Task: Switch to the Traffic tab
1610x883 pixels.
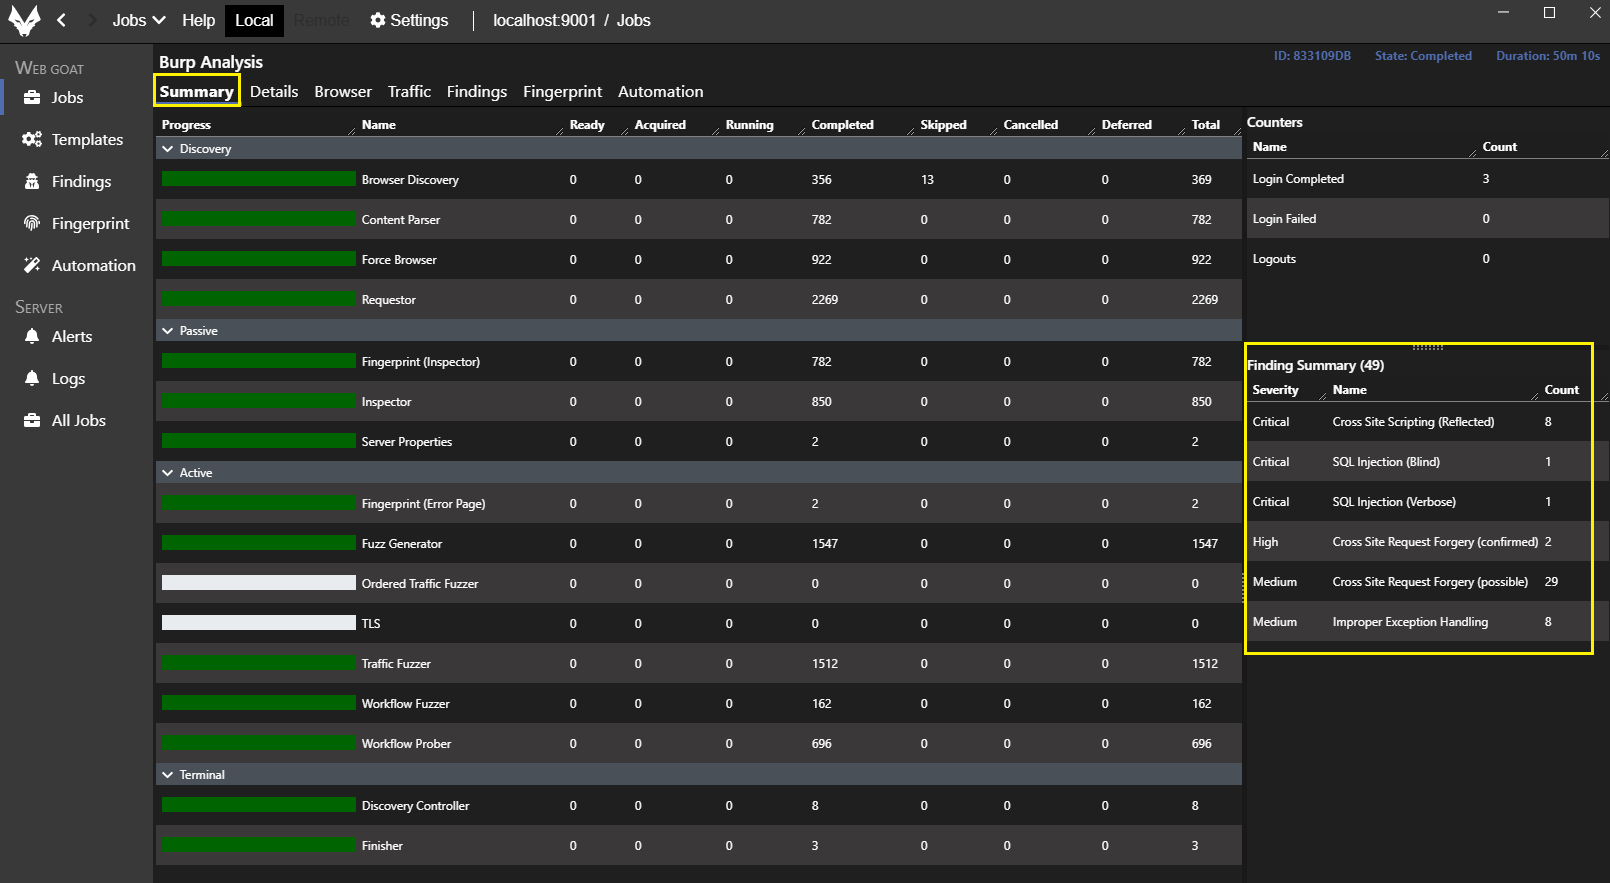Action: 409,91
